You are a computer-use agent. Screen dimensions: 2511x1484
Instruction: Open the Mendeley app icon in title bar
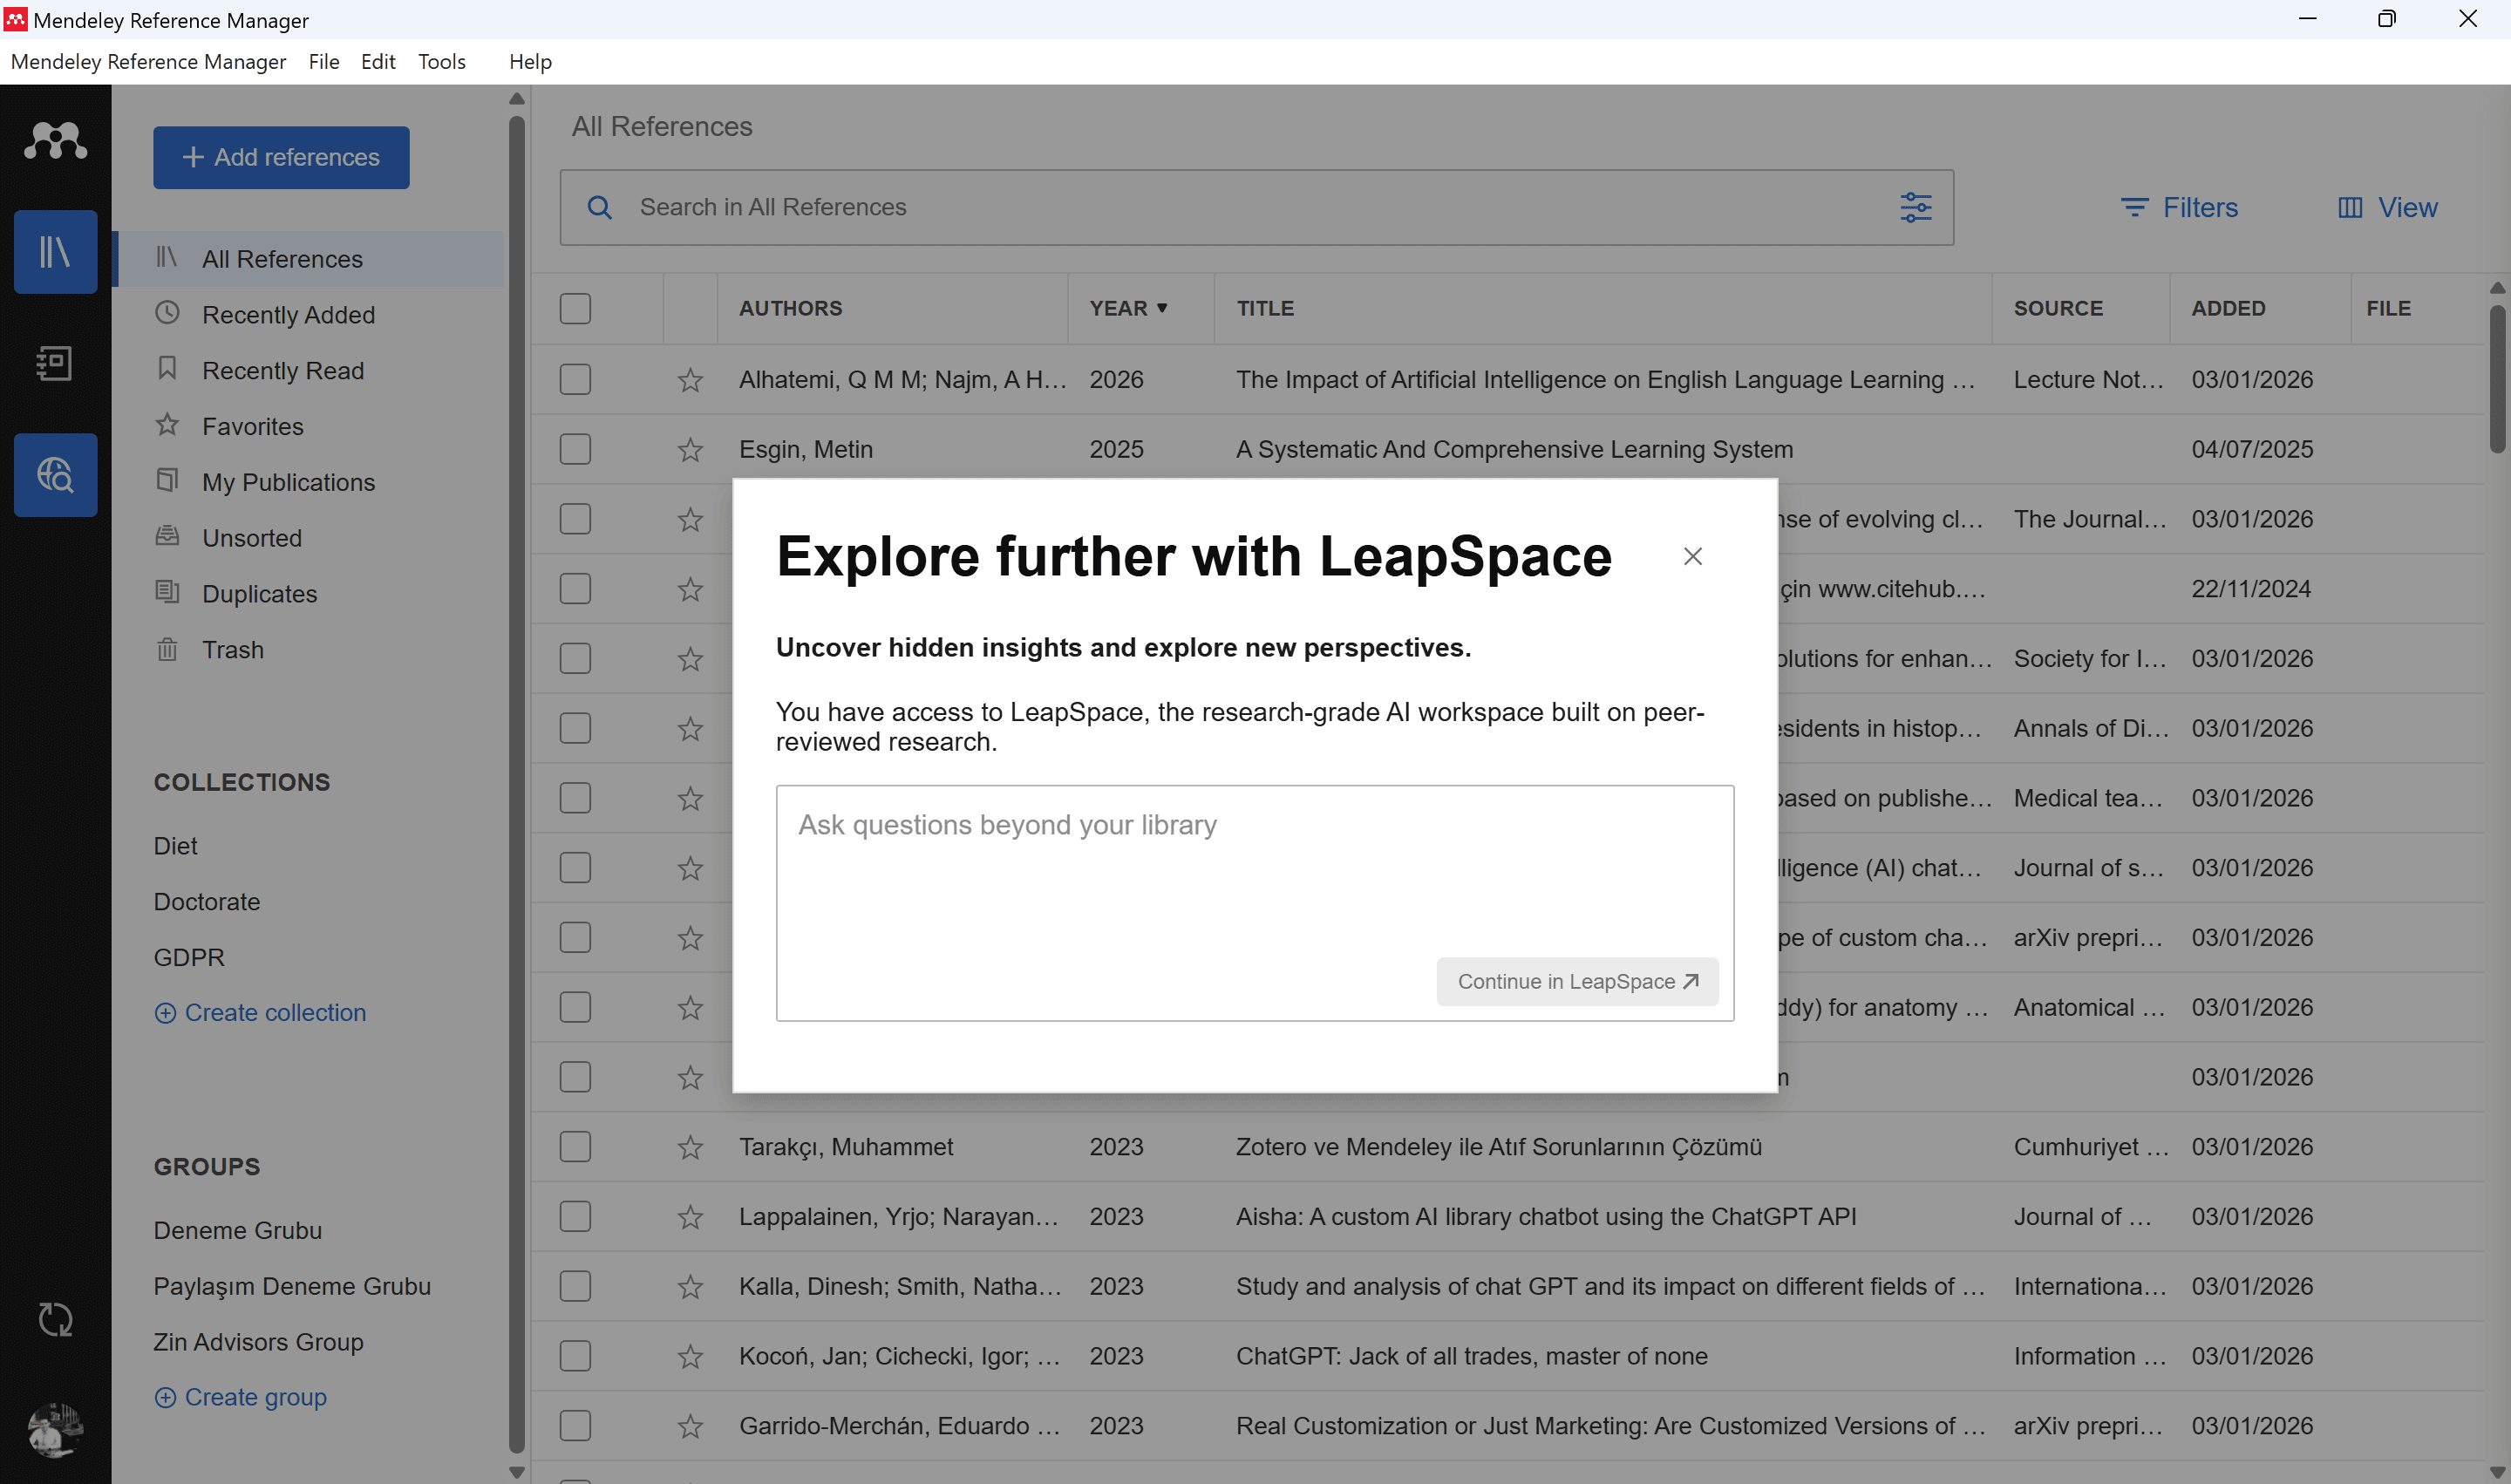(x=15, y=19)
